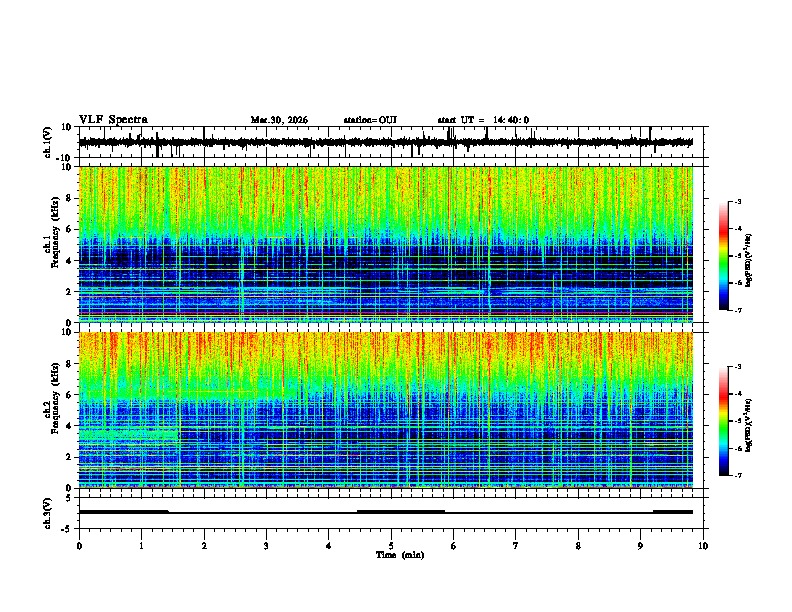This screenshot has width=792, height=612.
Task: Click the "-7" label on ch.1 color scale
Action: [738, 310]
